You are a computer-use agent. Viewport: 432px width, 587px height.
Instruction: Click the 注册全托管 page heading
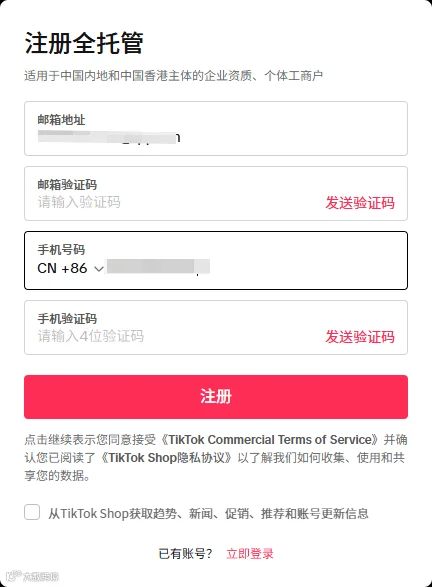pyautogui.click(x=84, y=43)
